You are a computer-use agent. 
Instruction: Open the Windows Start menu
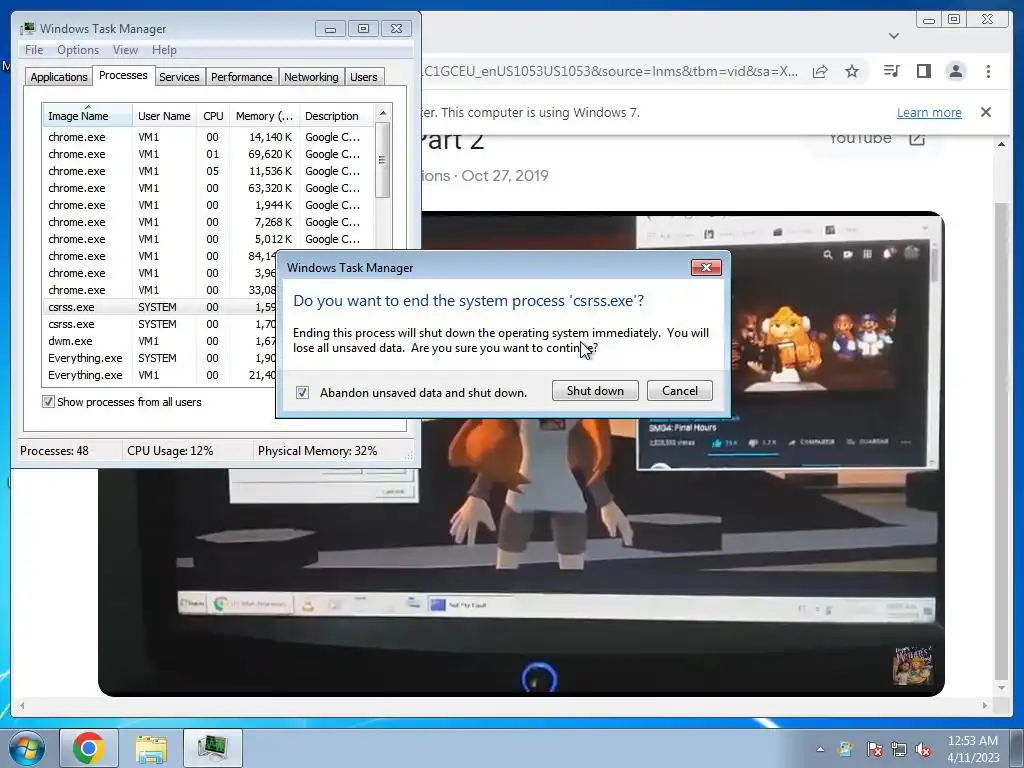(27, 748)
